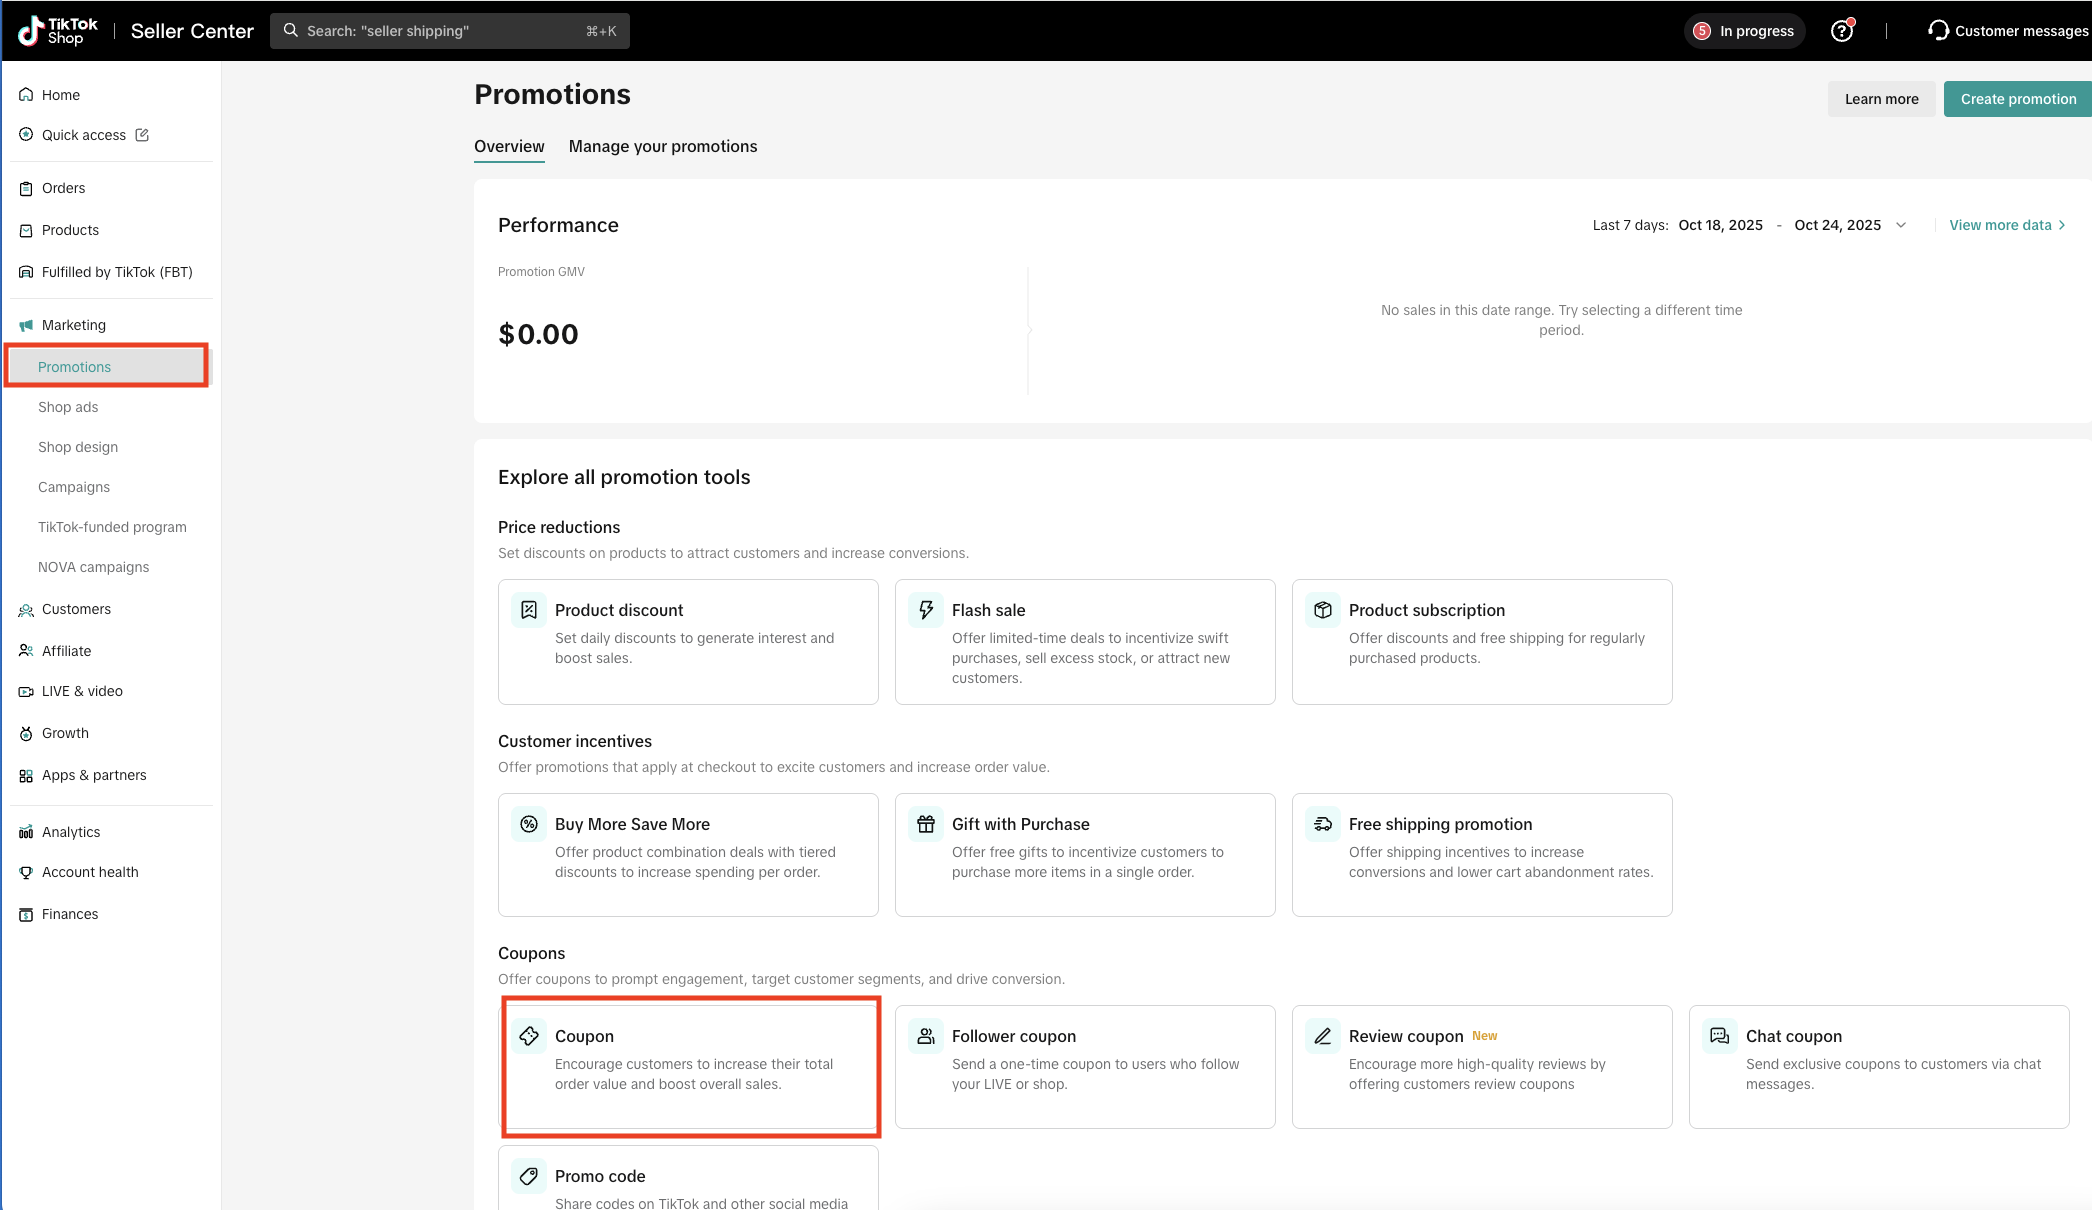Click the Quick access edit pencil icon
Viewport: 2092px width, 1210px height.
pos(142,135)
